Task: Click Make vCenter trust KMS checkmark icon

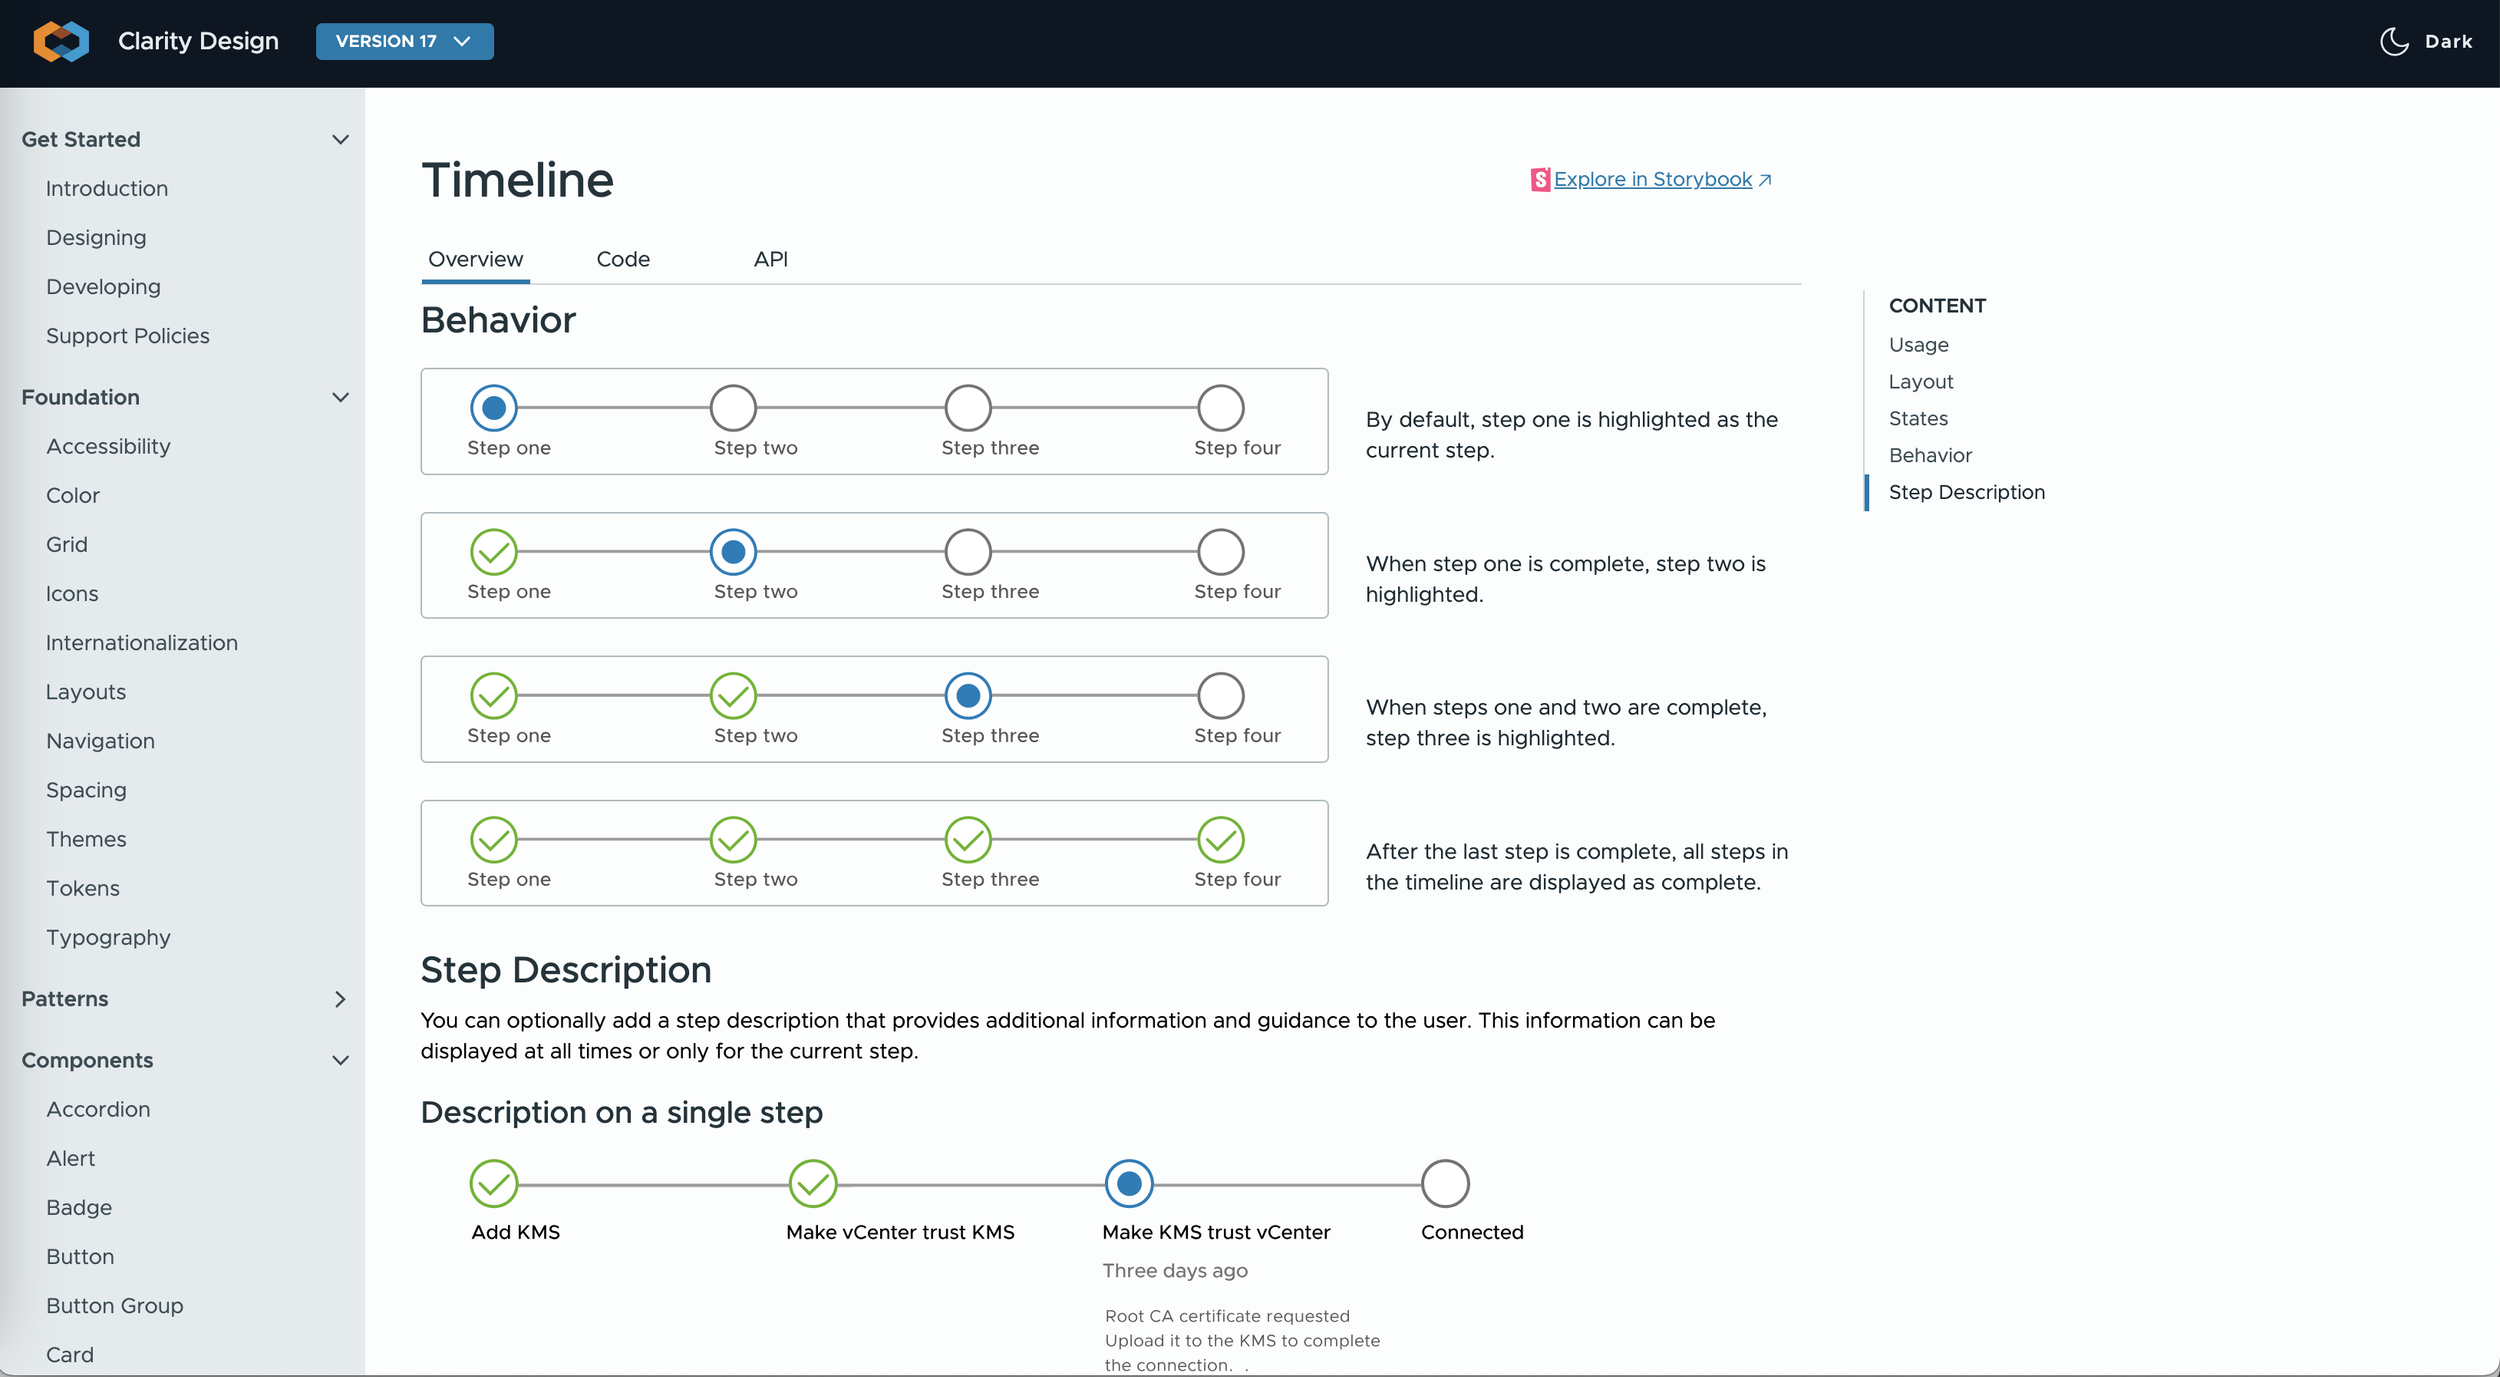Action: coord(813,1184)
